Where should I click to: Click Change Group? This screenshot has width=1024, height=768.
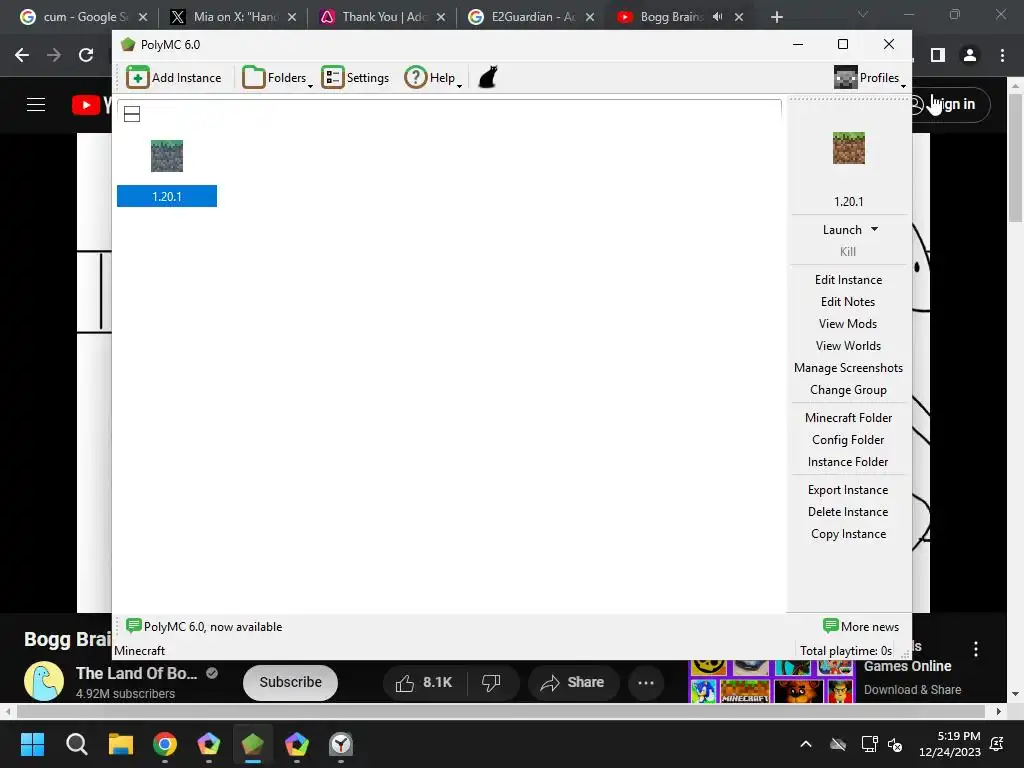(x=848, y=390)
